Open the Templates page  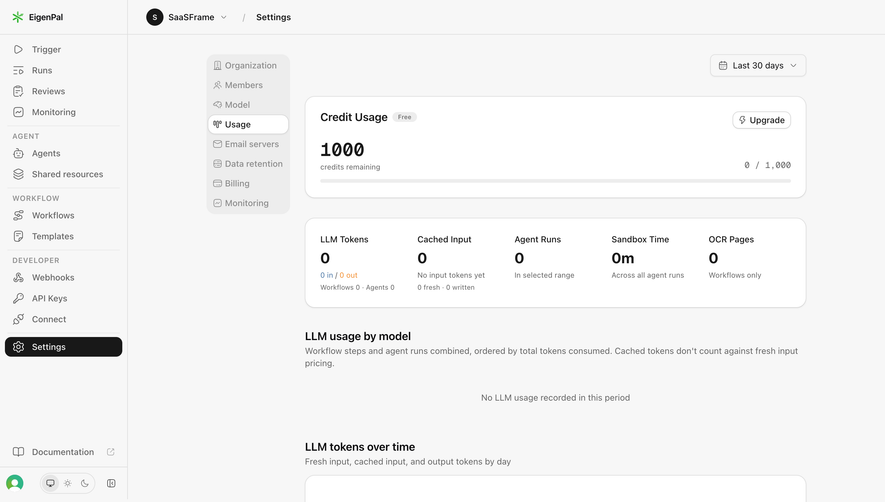pyautogui.click(x=63, y=236)
